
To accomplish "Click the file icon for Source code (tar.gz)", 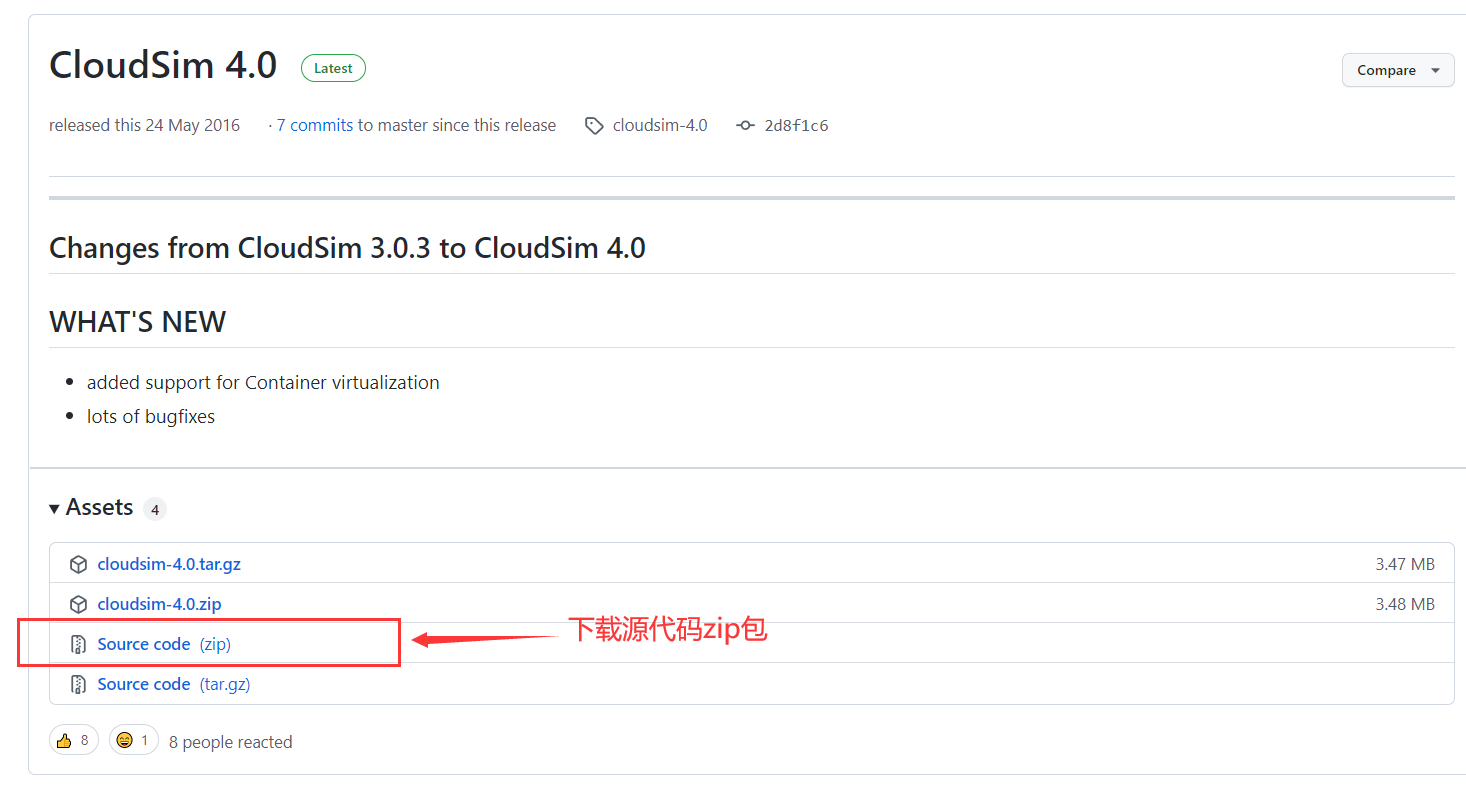I will click(78, 684).
